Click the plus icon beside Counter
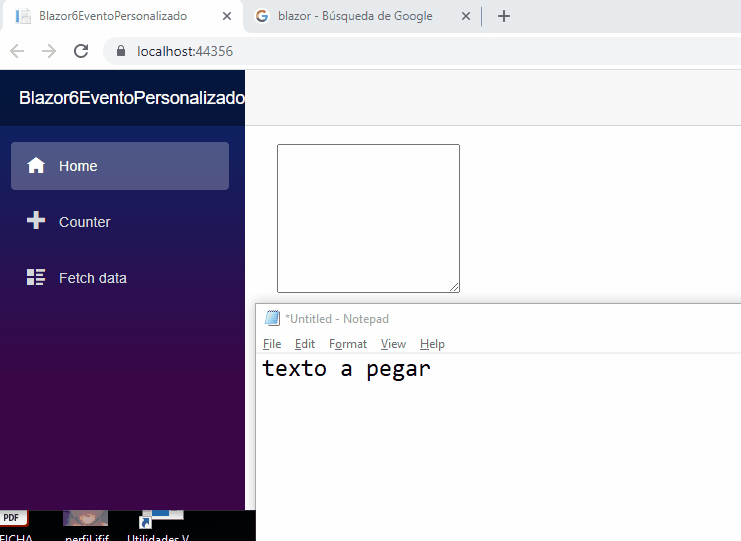The width and height of the screenshot is (741, 541). 36,222
